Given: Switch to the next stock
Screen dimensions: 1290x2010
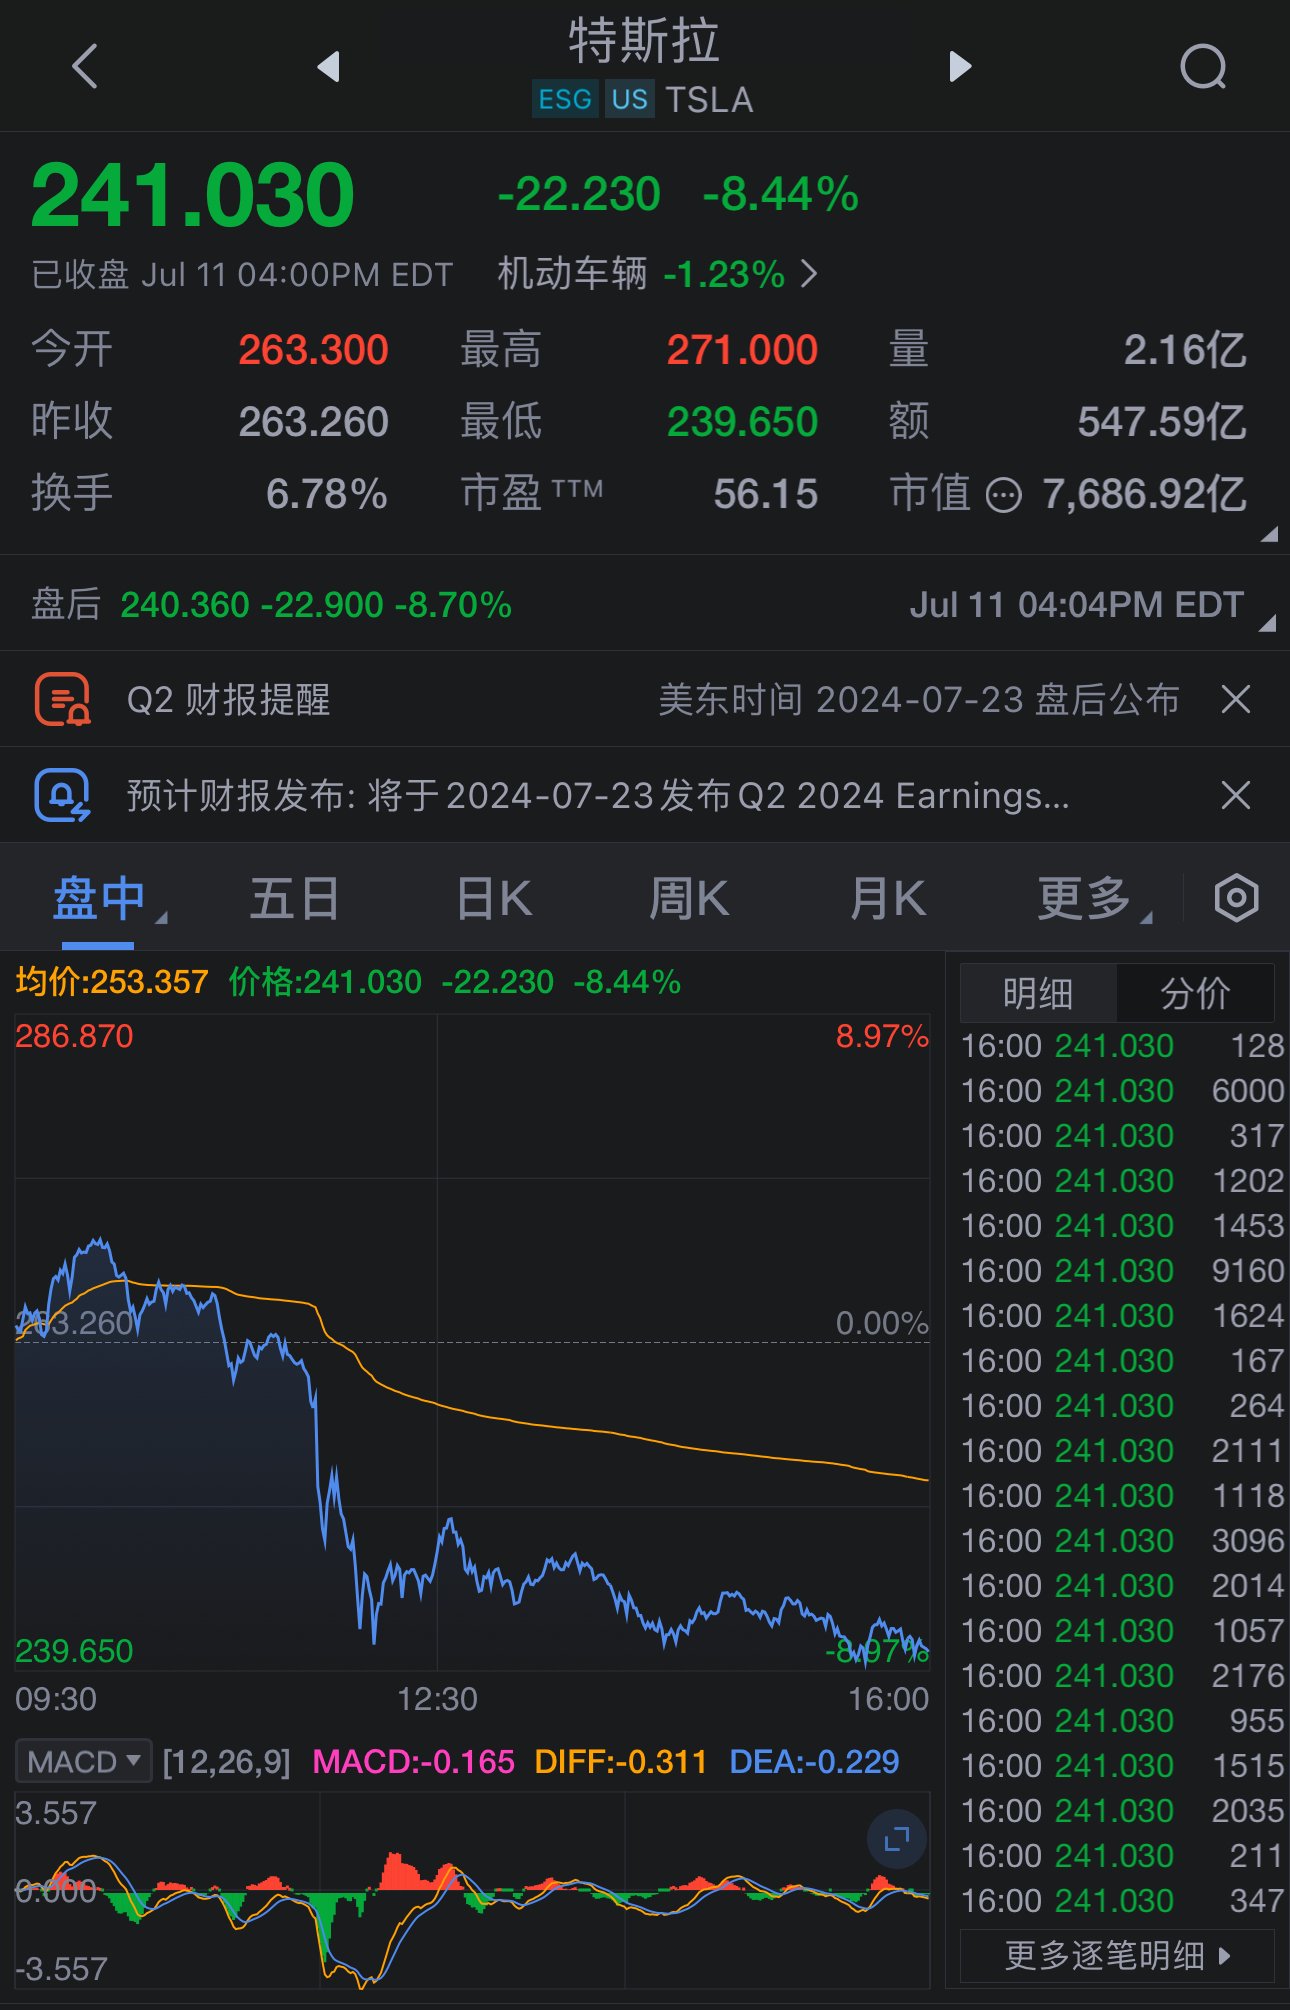Looking at the screenshot, I should 960,67.
